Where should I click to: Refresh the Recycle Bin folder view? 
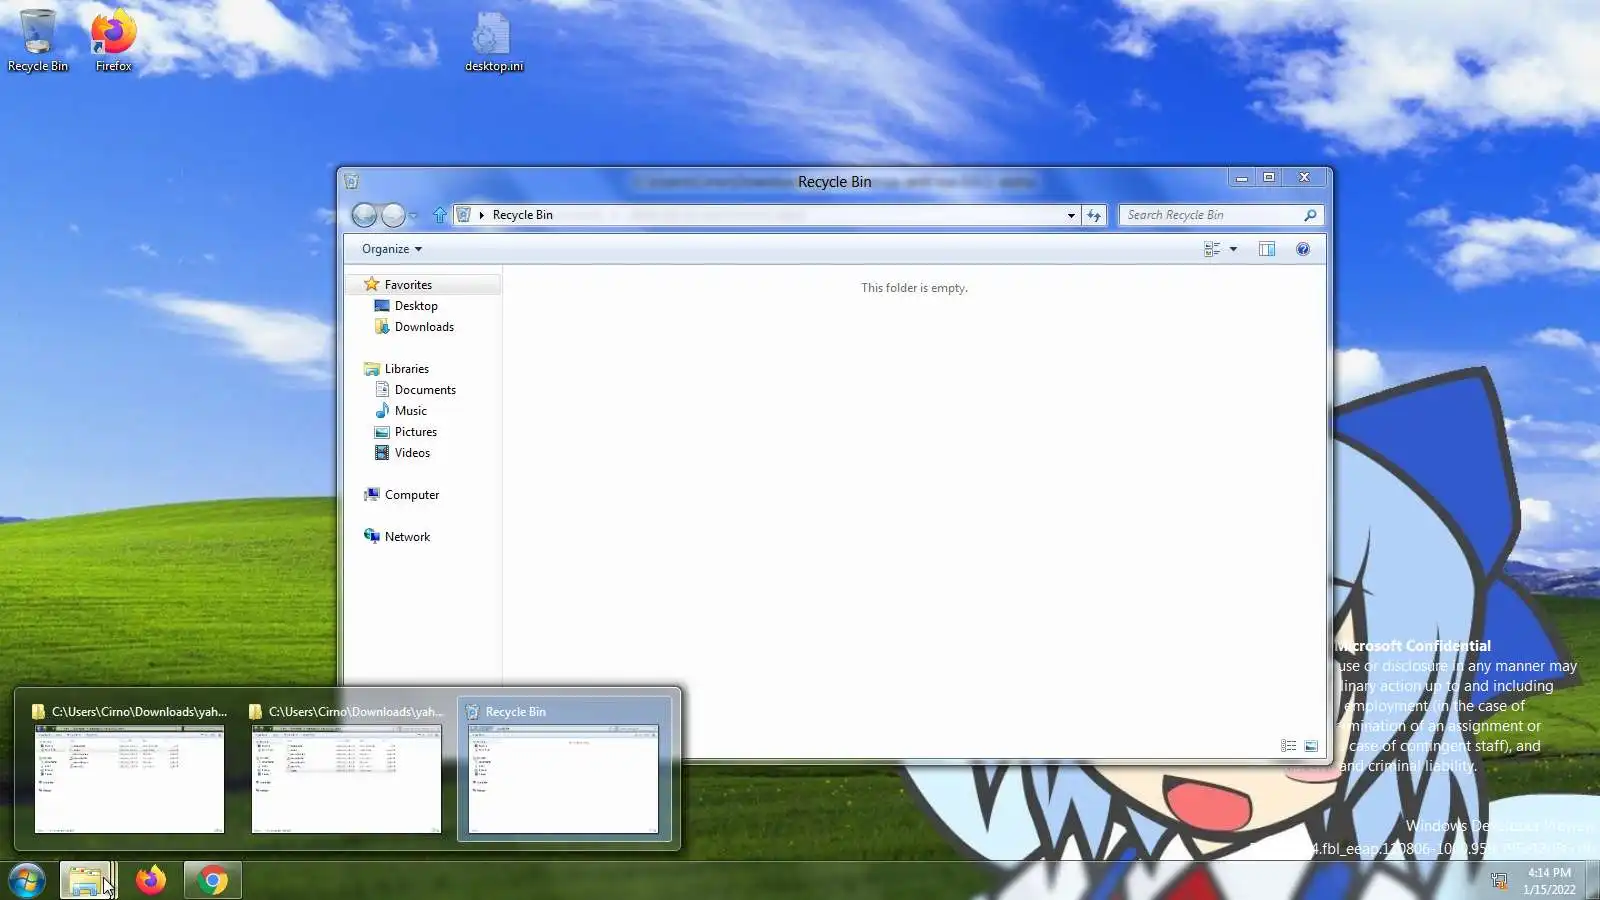click(x=1094, y=215)
